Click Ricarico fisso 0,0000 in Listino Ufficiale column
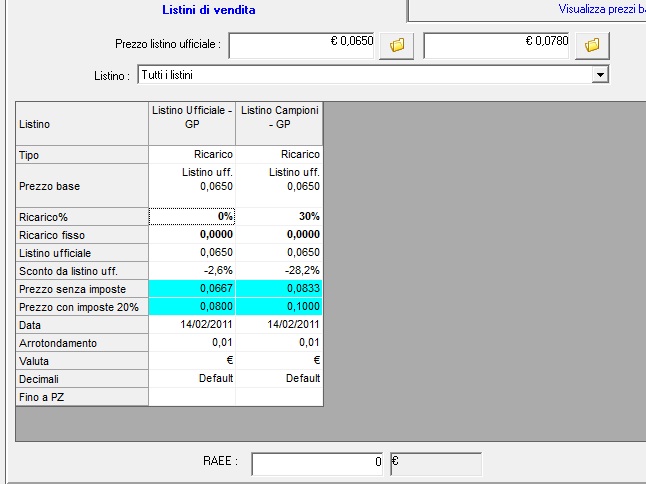Image resolution: width=646 pixels, height=484 pixels. [192, 234]
